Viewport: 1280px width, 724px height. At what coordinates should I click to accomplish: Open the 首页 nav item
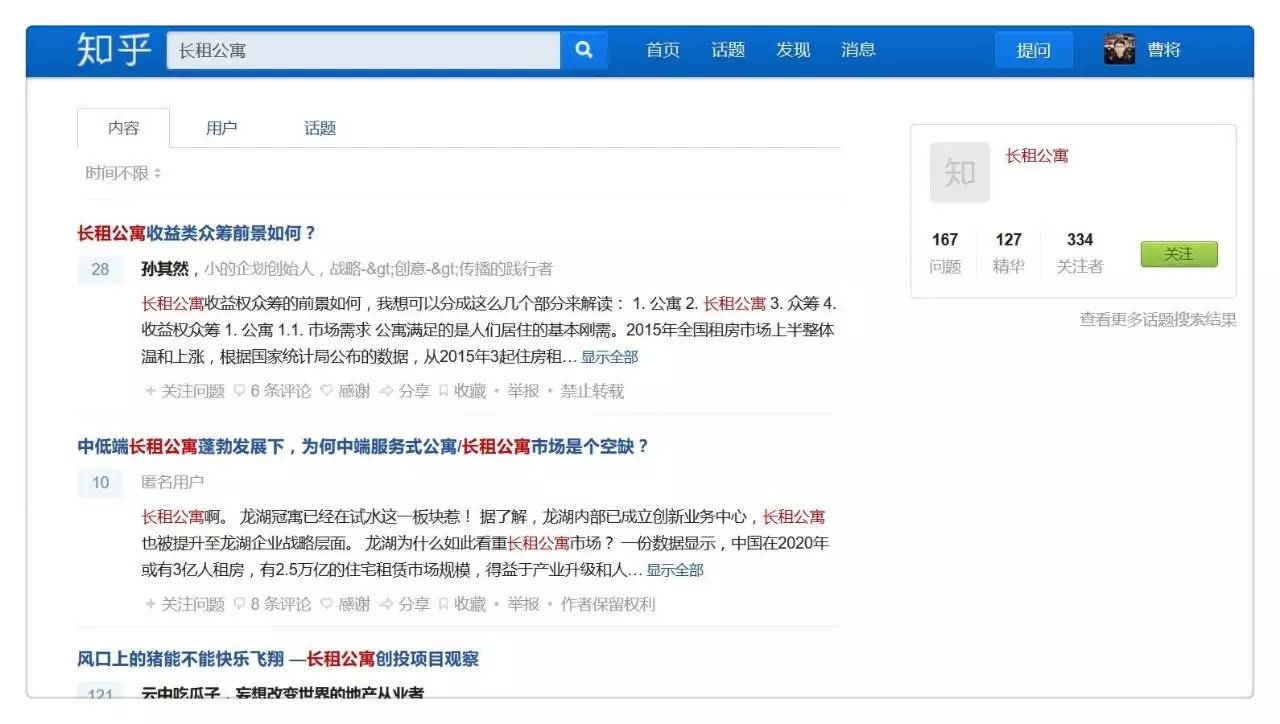[663, 50]
